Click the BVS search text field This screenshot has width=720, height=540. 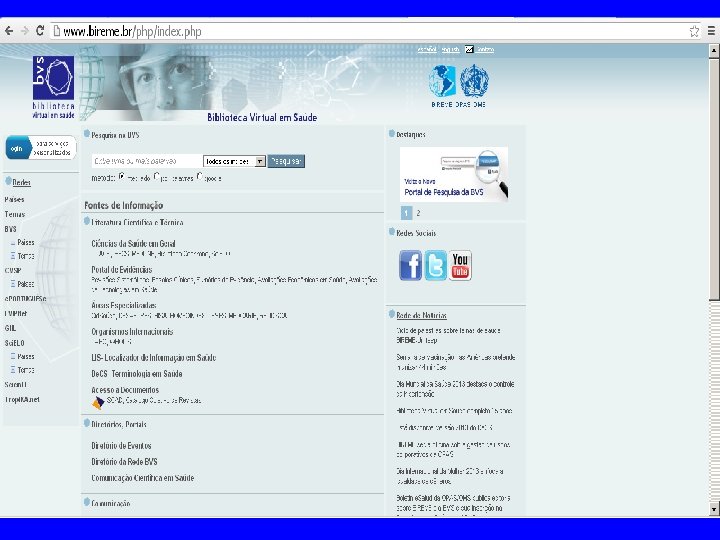146,161
